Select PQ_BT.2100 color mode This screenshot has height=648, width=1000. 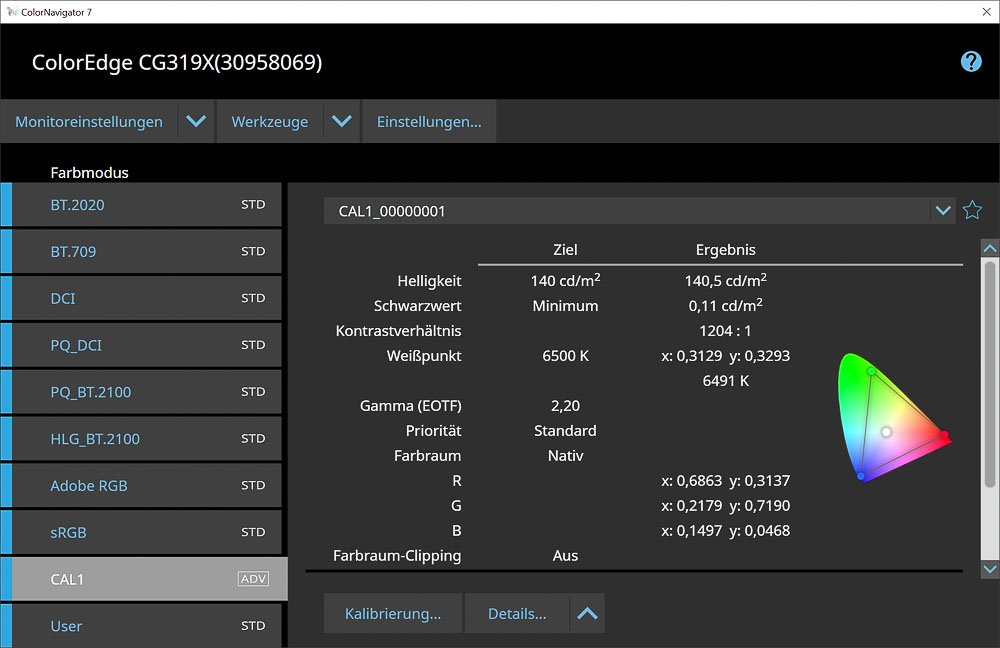tap(141, 392)
